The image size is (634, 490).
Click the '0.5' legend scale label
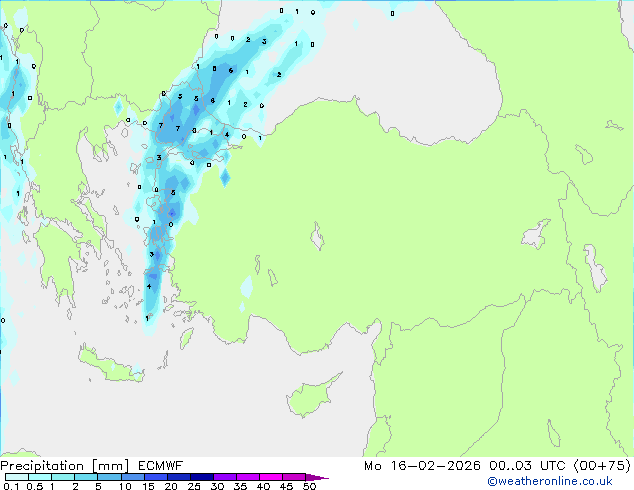[x=35, y=486]
